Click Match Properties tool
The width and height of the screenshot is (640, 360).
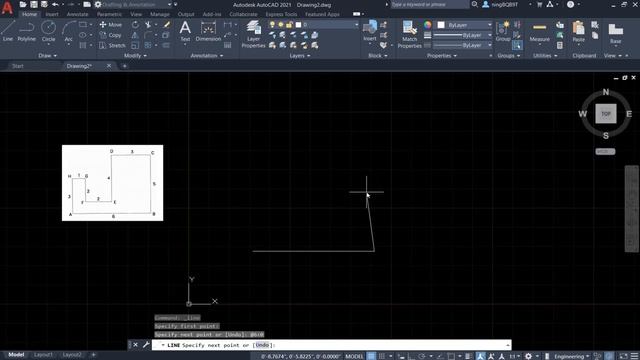[409, 34]
